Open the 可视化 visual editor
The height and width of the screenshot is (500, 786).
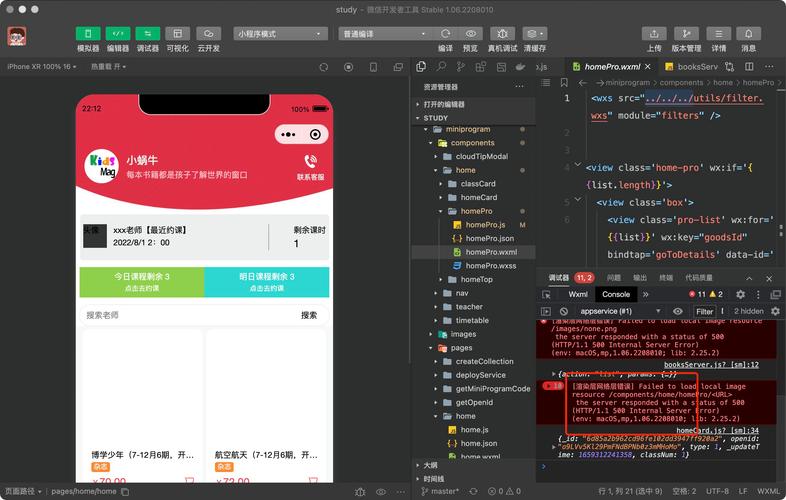point(177,34)
